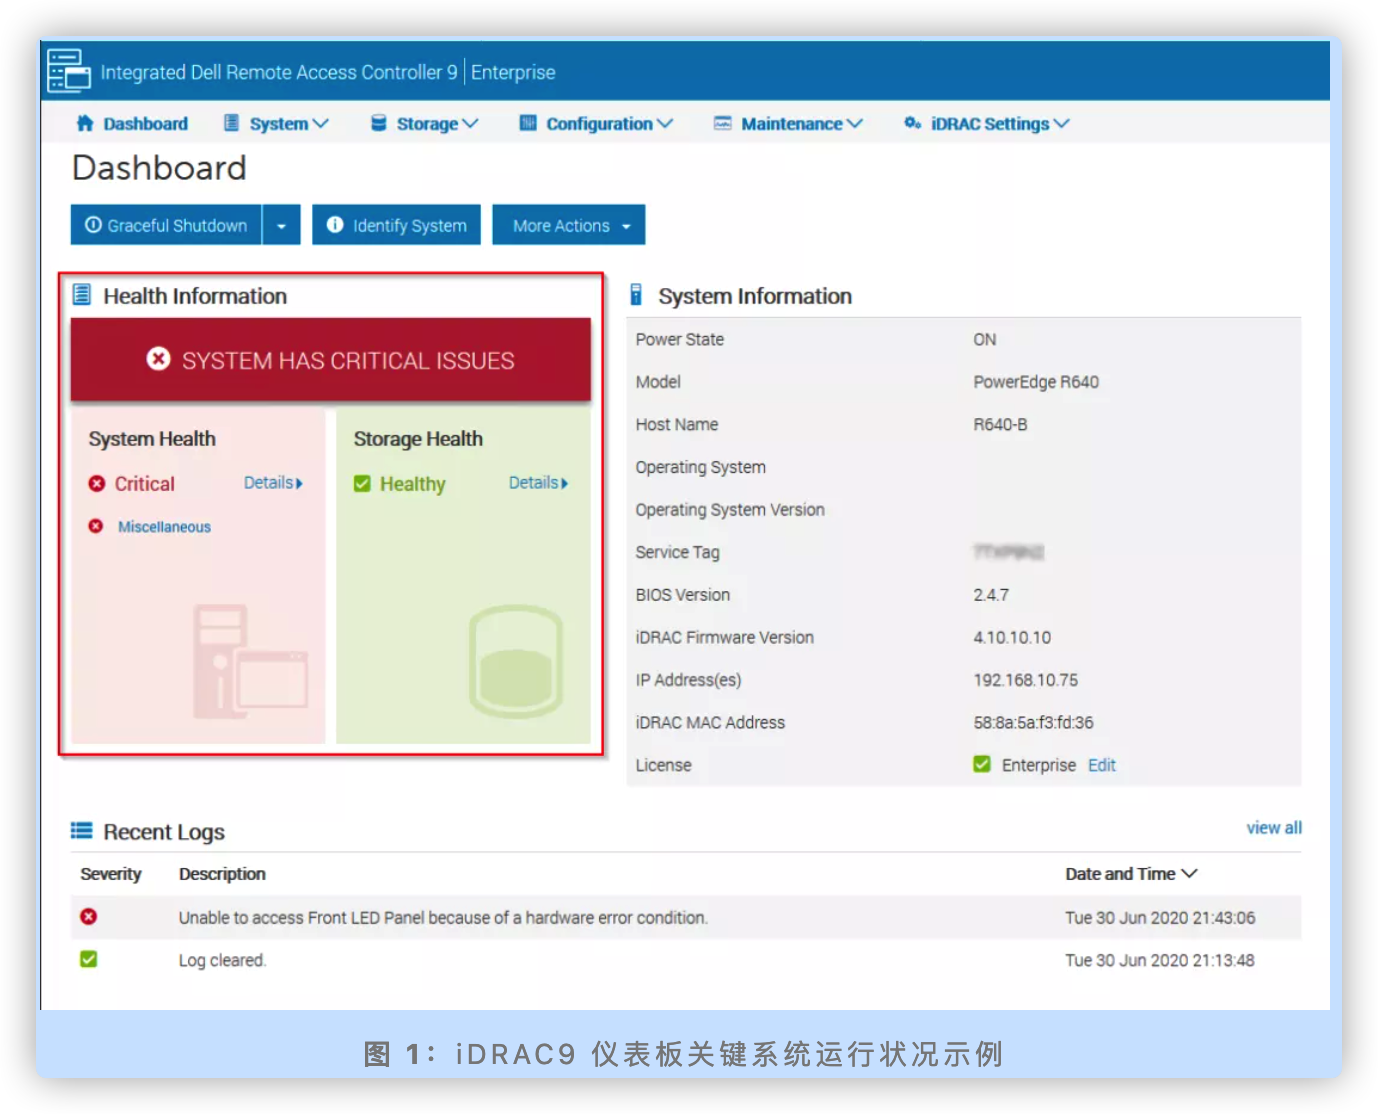Screen dimensions: 1378x1114
Task: Click the Configuration menu icon
Action: [528, 123]
